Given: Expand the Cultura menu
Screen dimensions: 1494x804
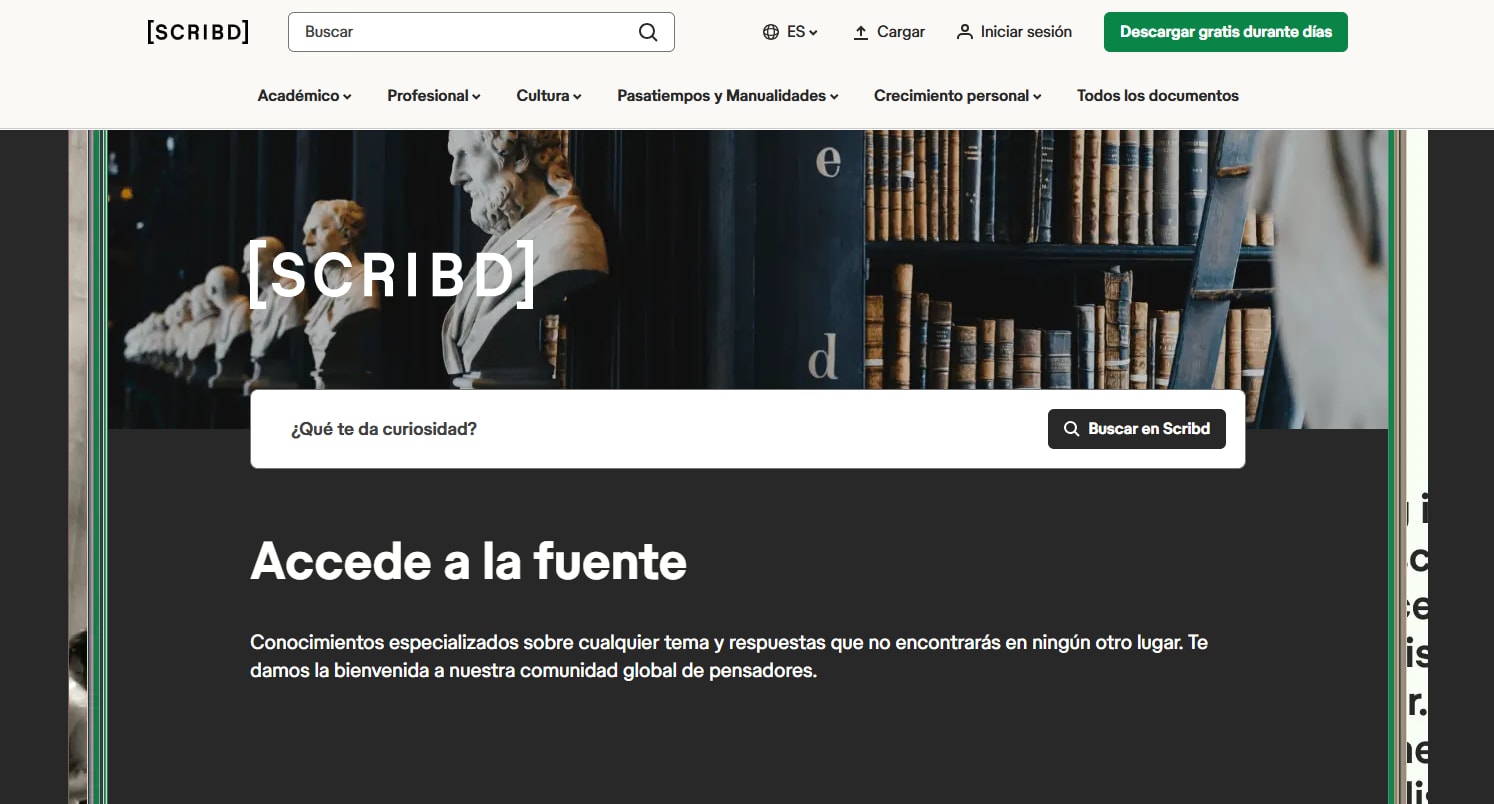Looking at the screenshot, I should [549, 96].
